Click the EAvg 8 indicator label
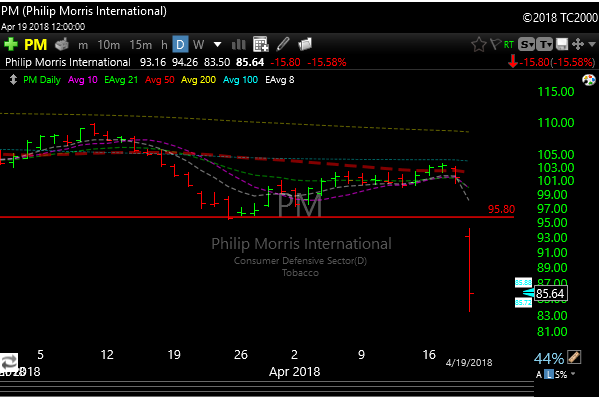 click(280, 80)
